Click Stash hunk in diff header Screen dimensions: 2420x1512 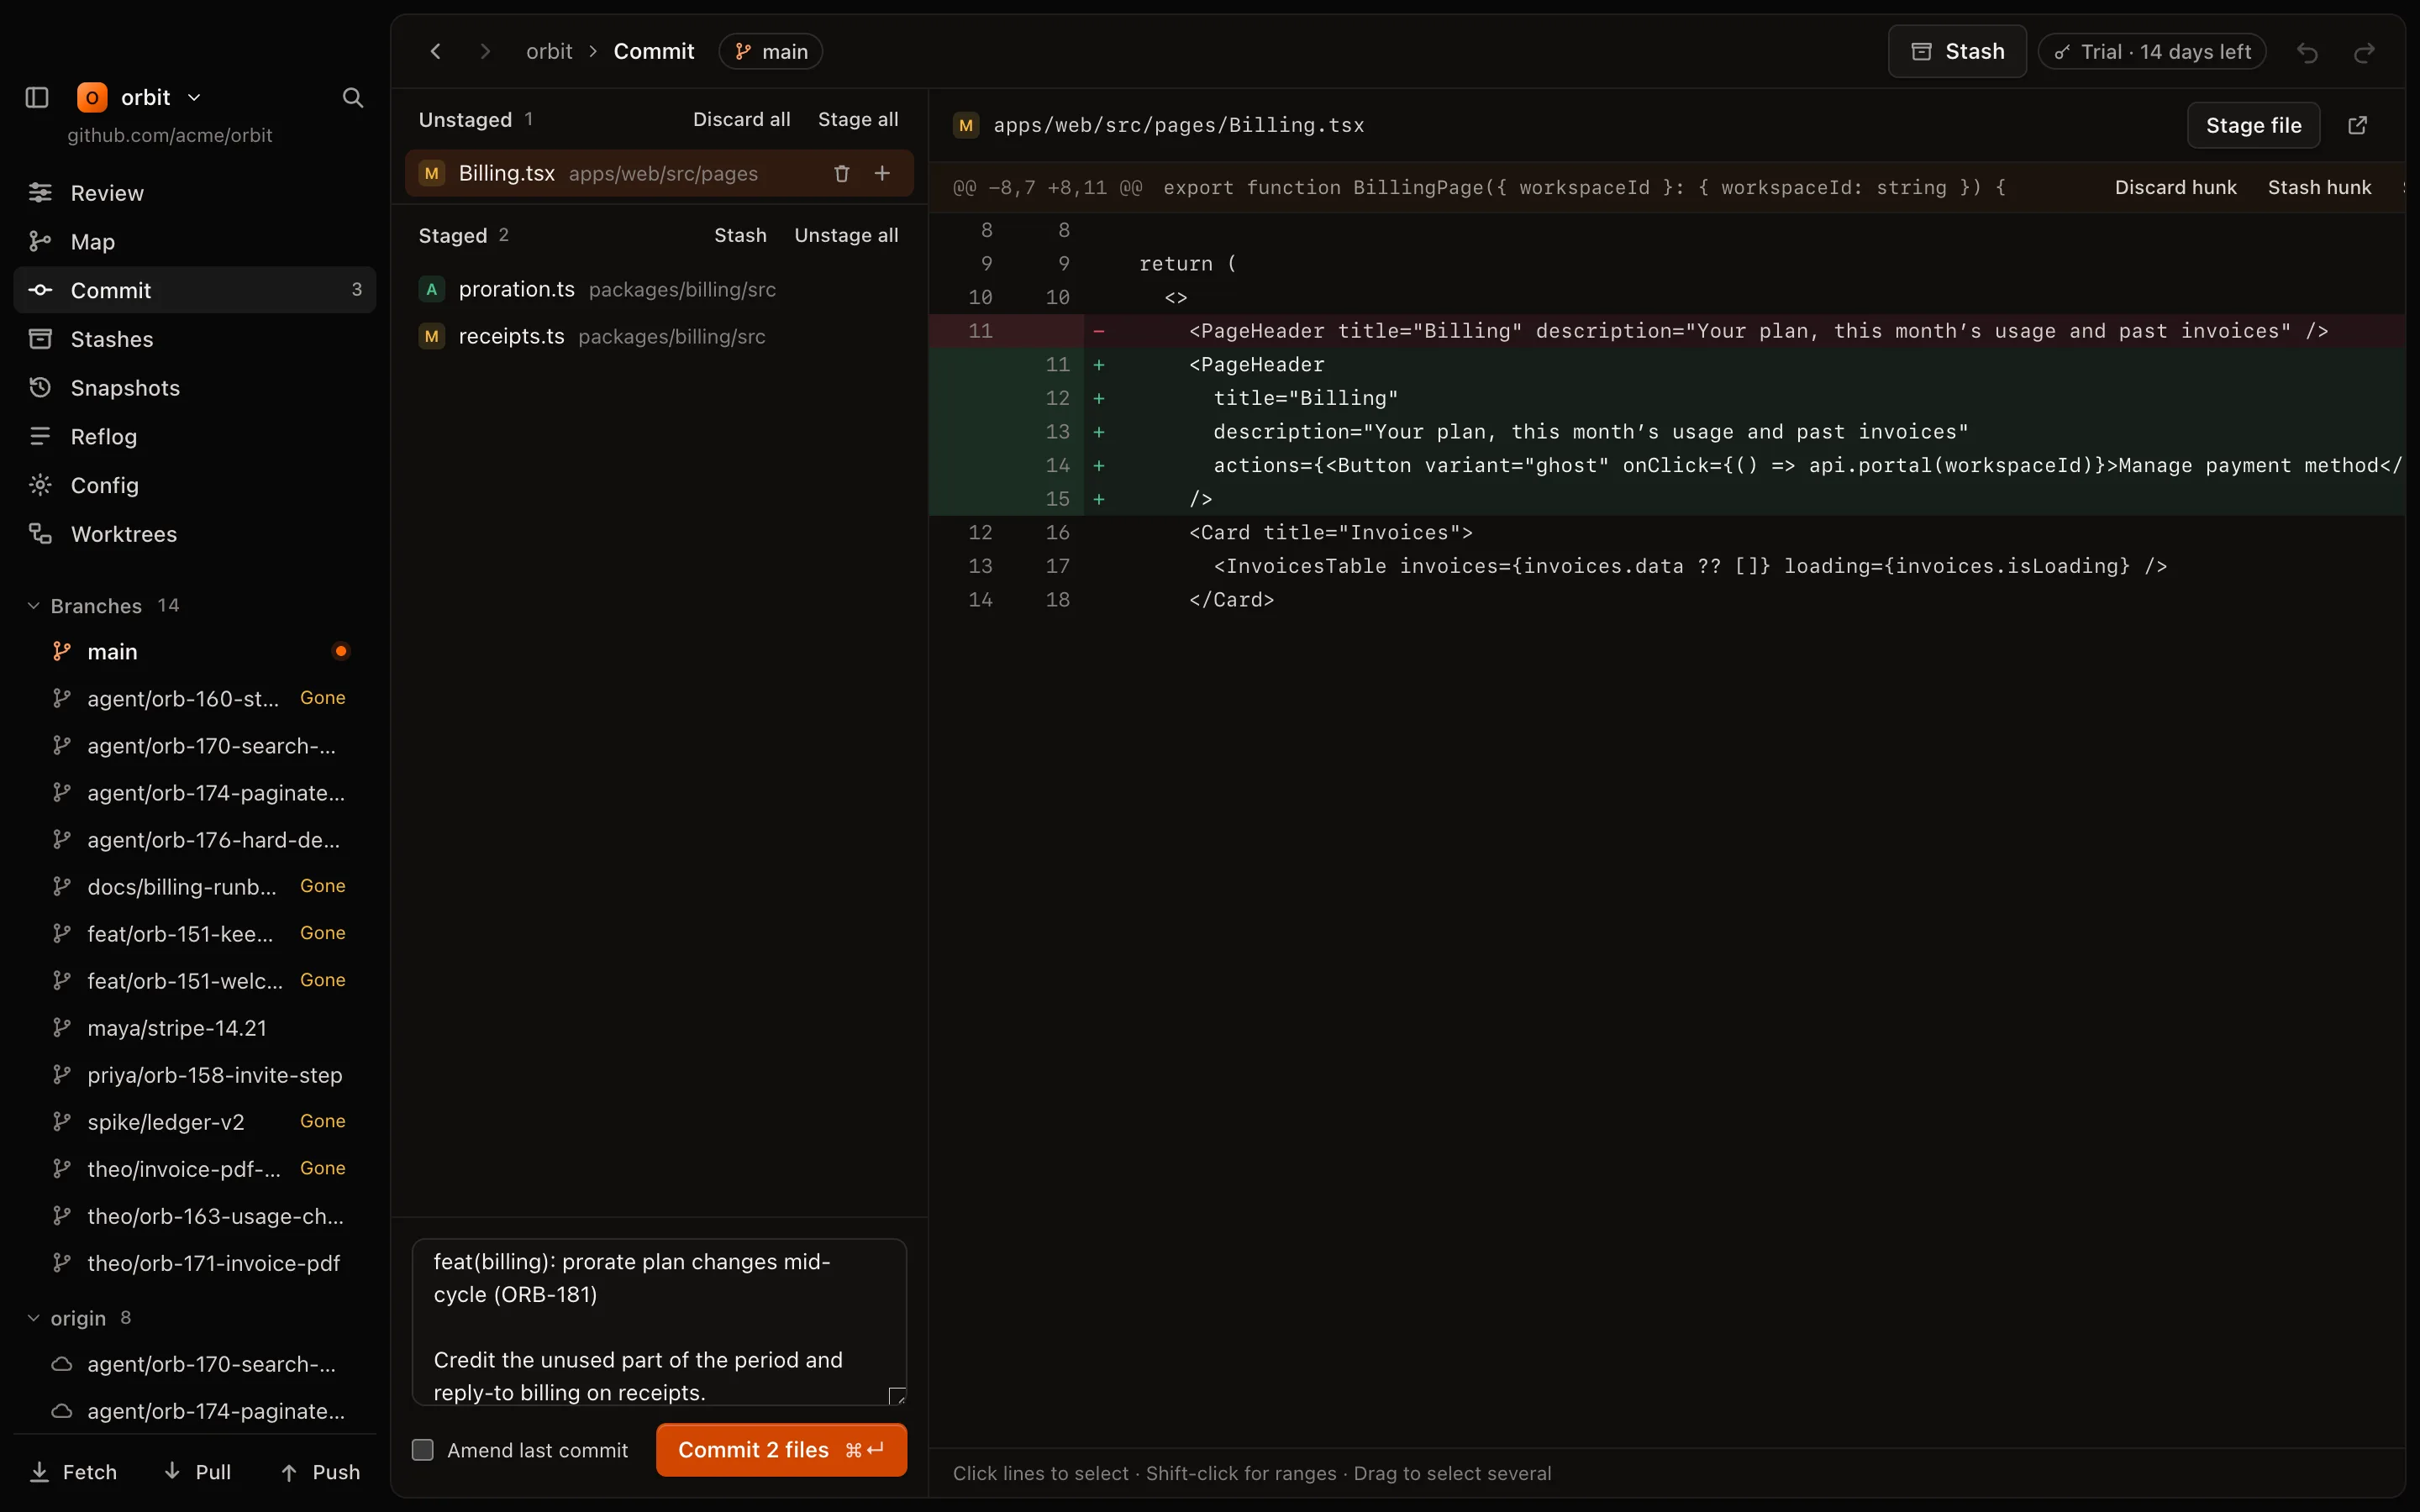[x=2319, y=187]
